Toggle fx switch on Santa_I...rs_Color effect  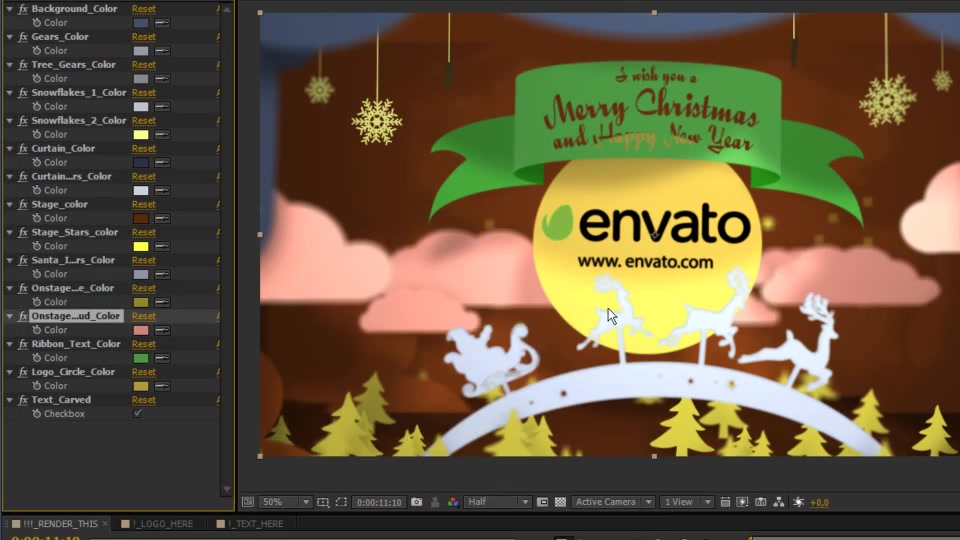point(23,260)
